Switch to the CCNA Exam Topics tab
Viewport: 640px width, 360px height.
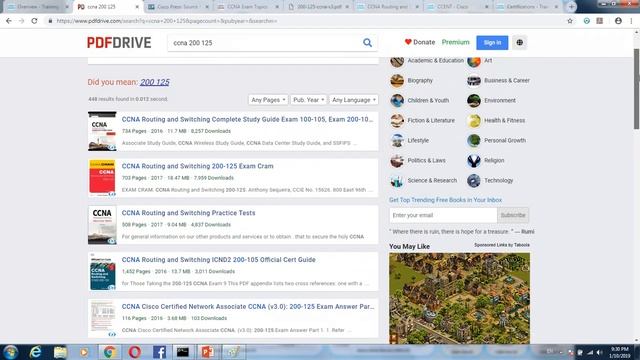[x=248, y=7]
